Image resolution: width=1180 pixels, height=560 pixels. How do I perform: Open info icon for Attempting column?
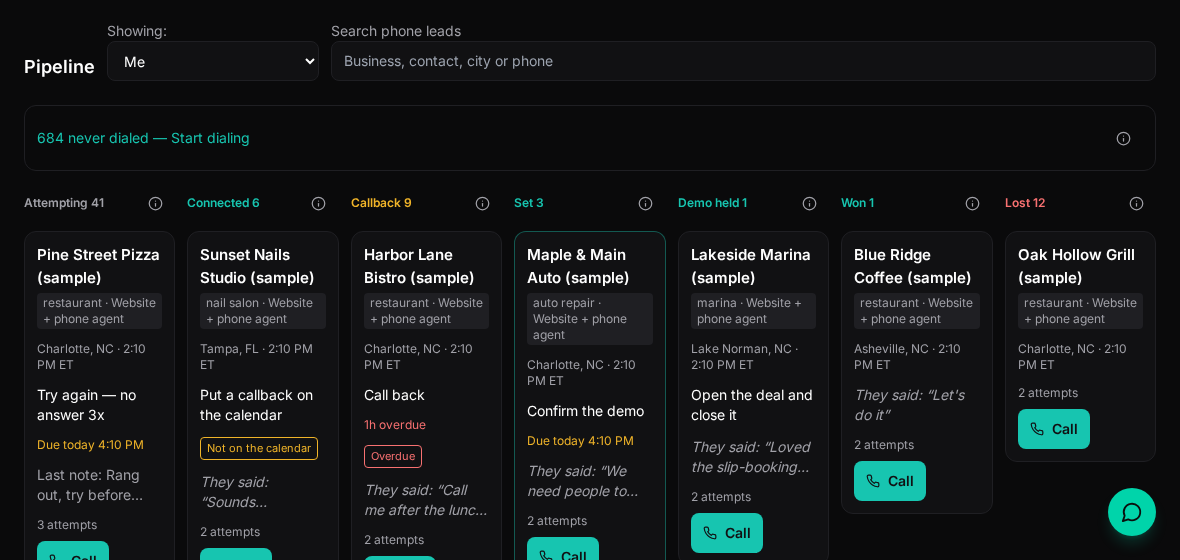tap(155, 203)
